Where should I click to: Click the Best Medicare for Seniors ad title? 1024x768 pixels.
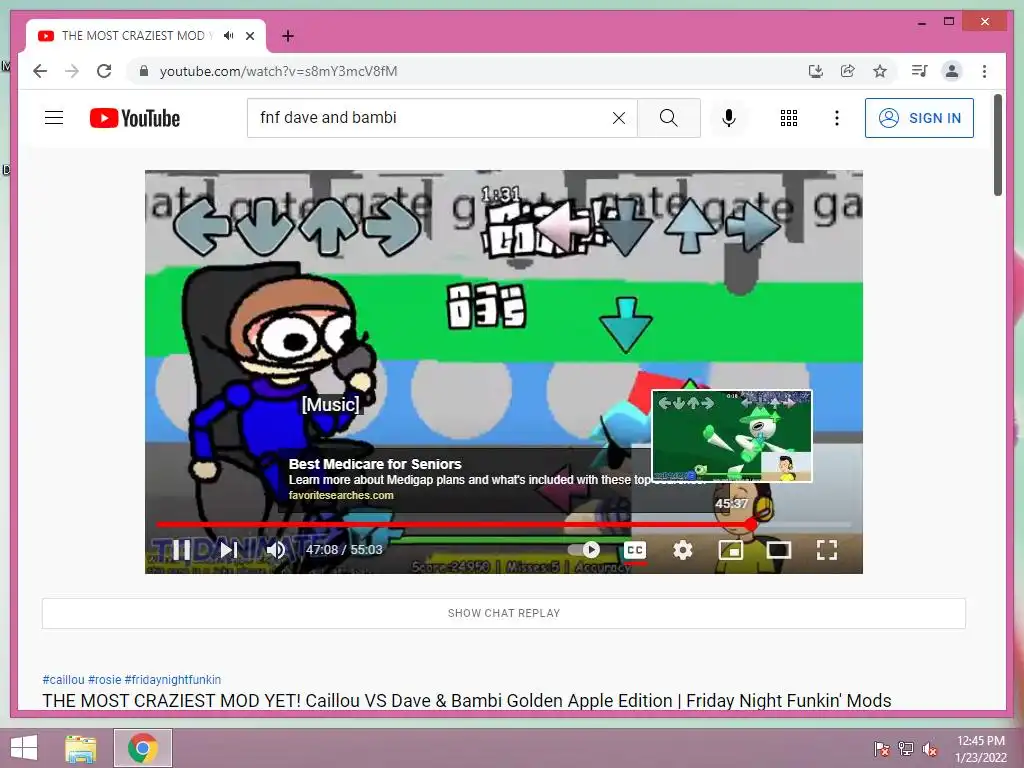coord(375,464)
